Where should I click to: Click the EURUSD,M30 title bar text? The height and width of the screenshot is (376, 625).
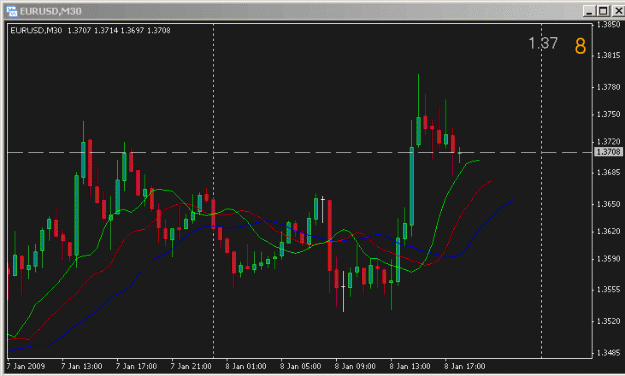51,11
